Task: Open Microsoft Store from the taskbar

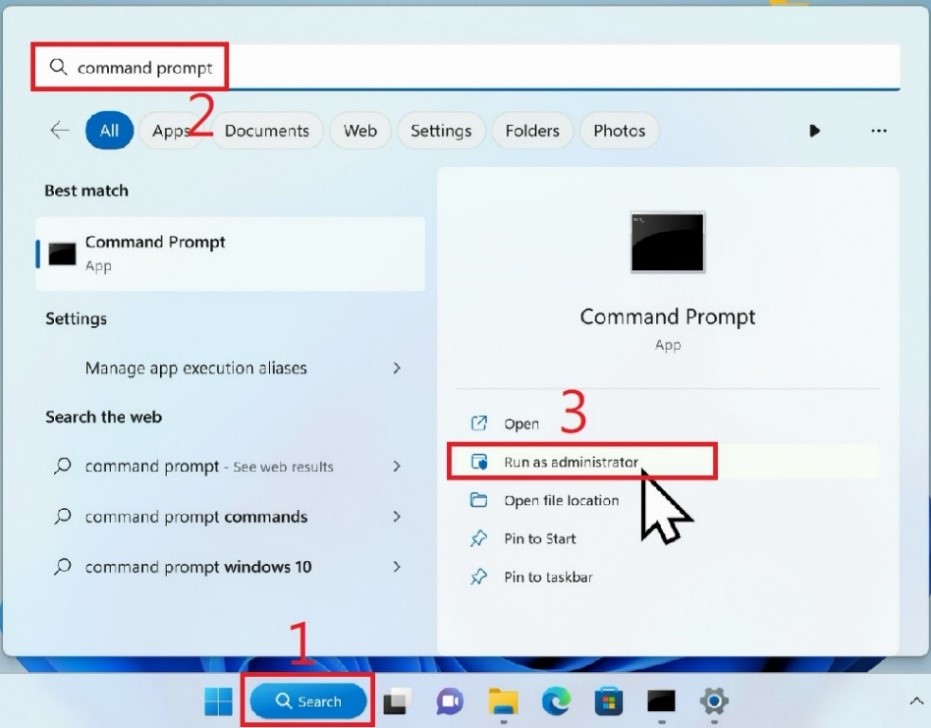Action: pos(607,701)
